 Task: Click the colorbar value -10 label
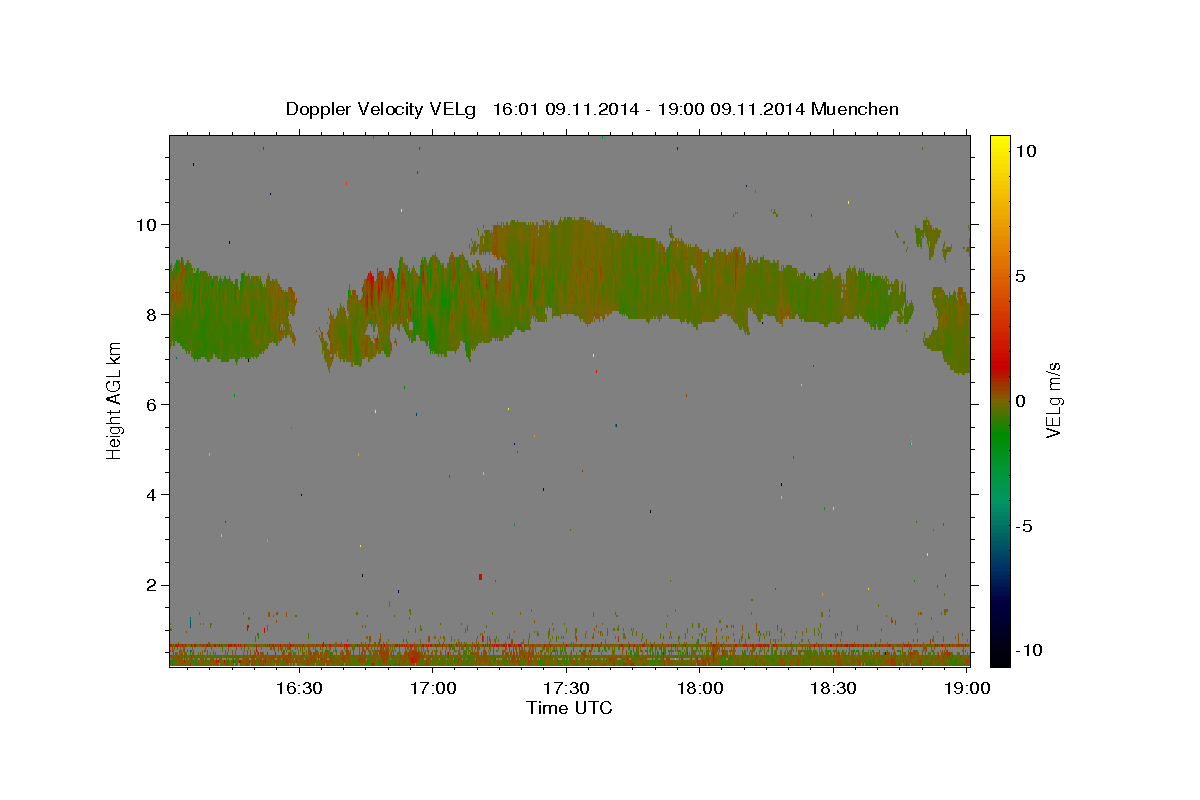point(1029,650)
